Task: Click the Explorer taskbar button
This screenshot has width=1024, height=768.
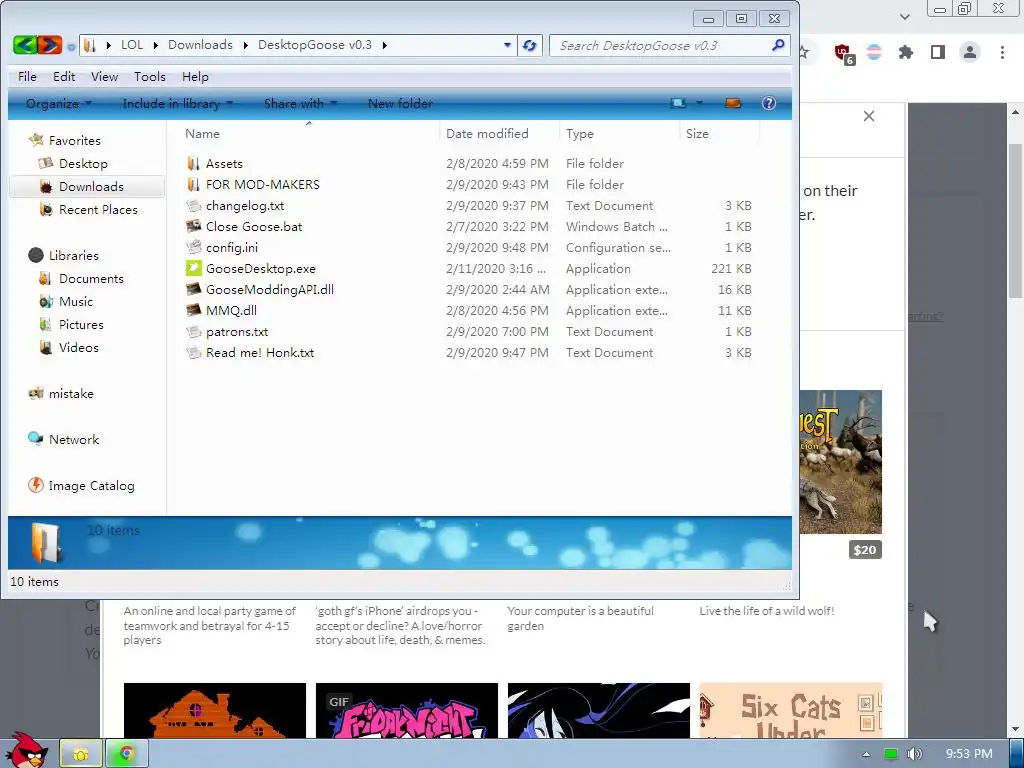Action: click(x=81, y=754)
